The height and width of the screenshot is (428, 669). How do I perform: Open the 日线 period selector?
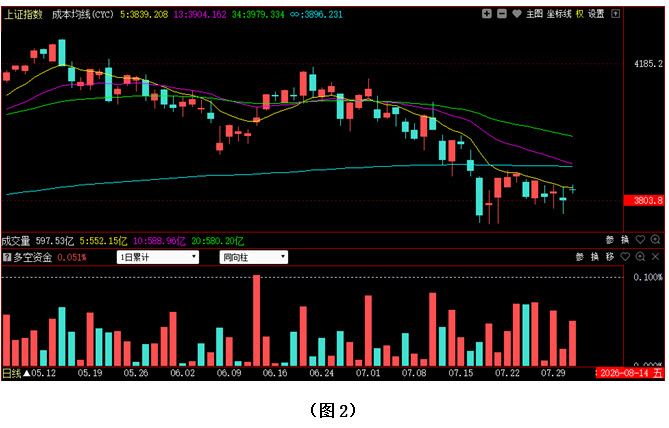12,373
